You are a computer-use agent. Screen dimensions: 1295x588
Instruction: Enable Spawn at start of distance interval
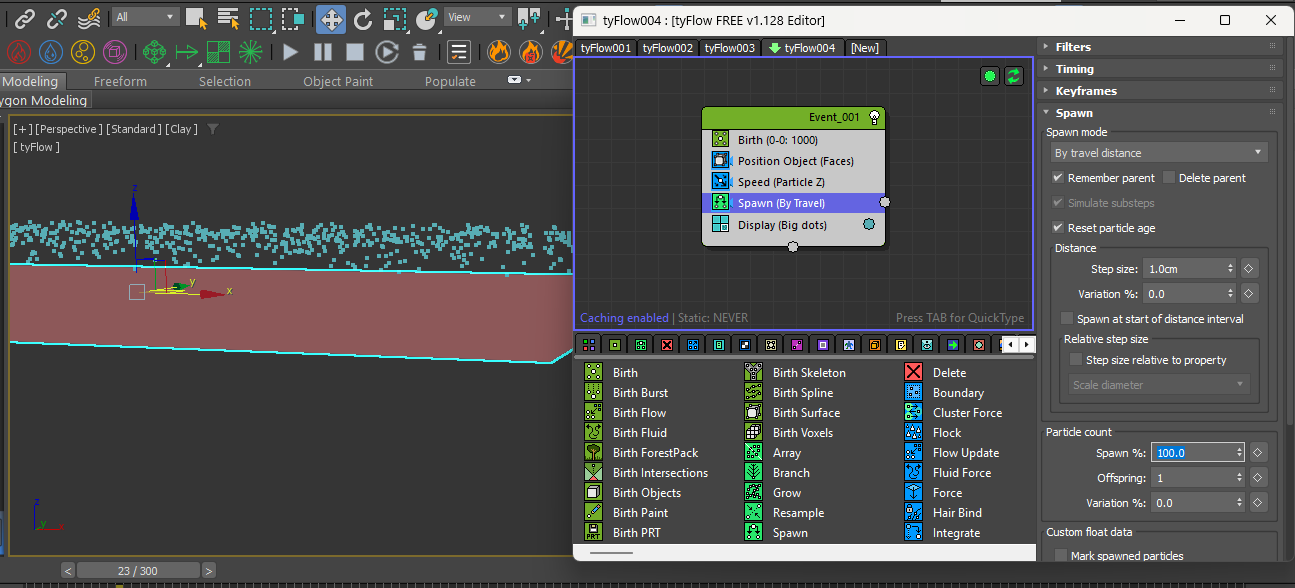tap(1067, 319)
